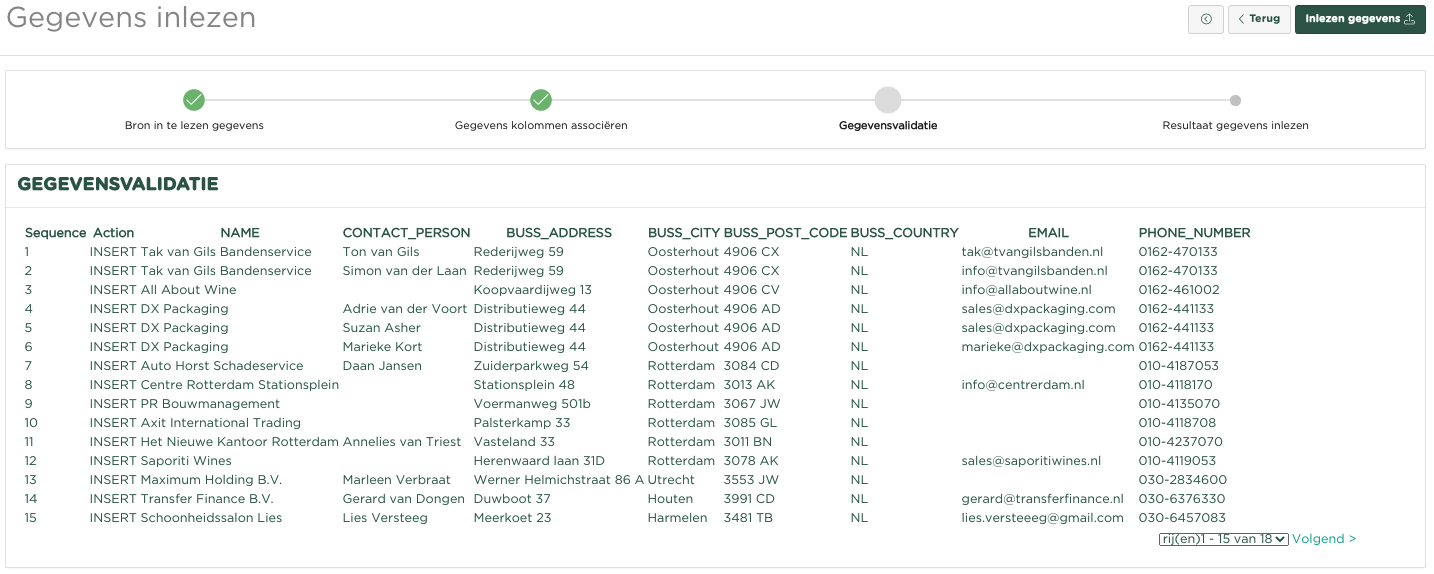Click the EMAIL column header
This screenshot has width=1434, height=574.
(1048, 233)
